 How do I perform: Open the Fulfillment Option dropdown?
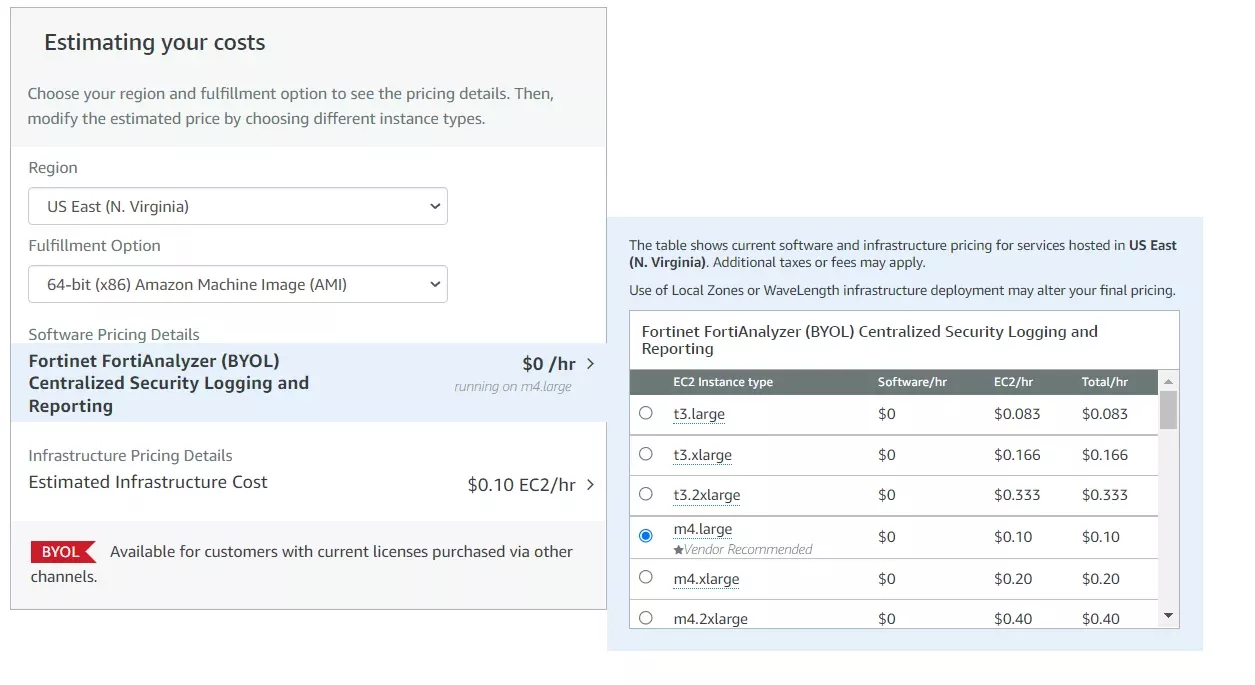pyautogui.click(x=237, y=284)
